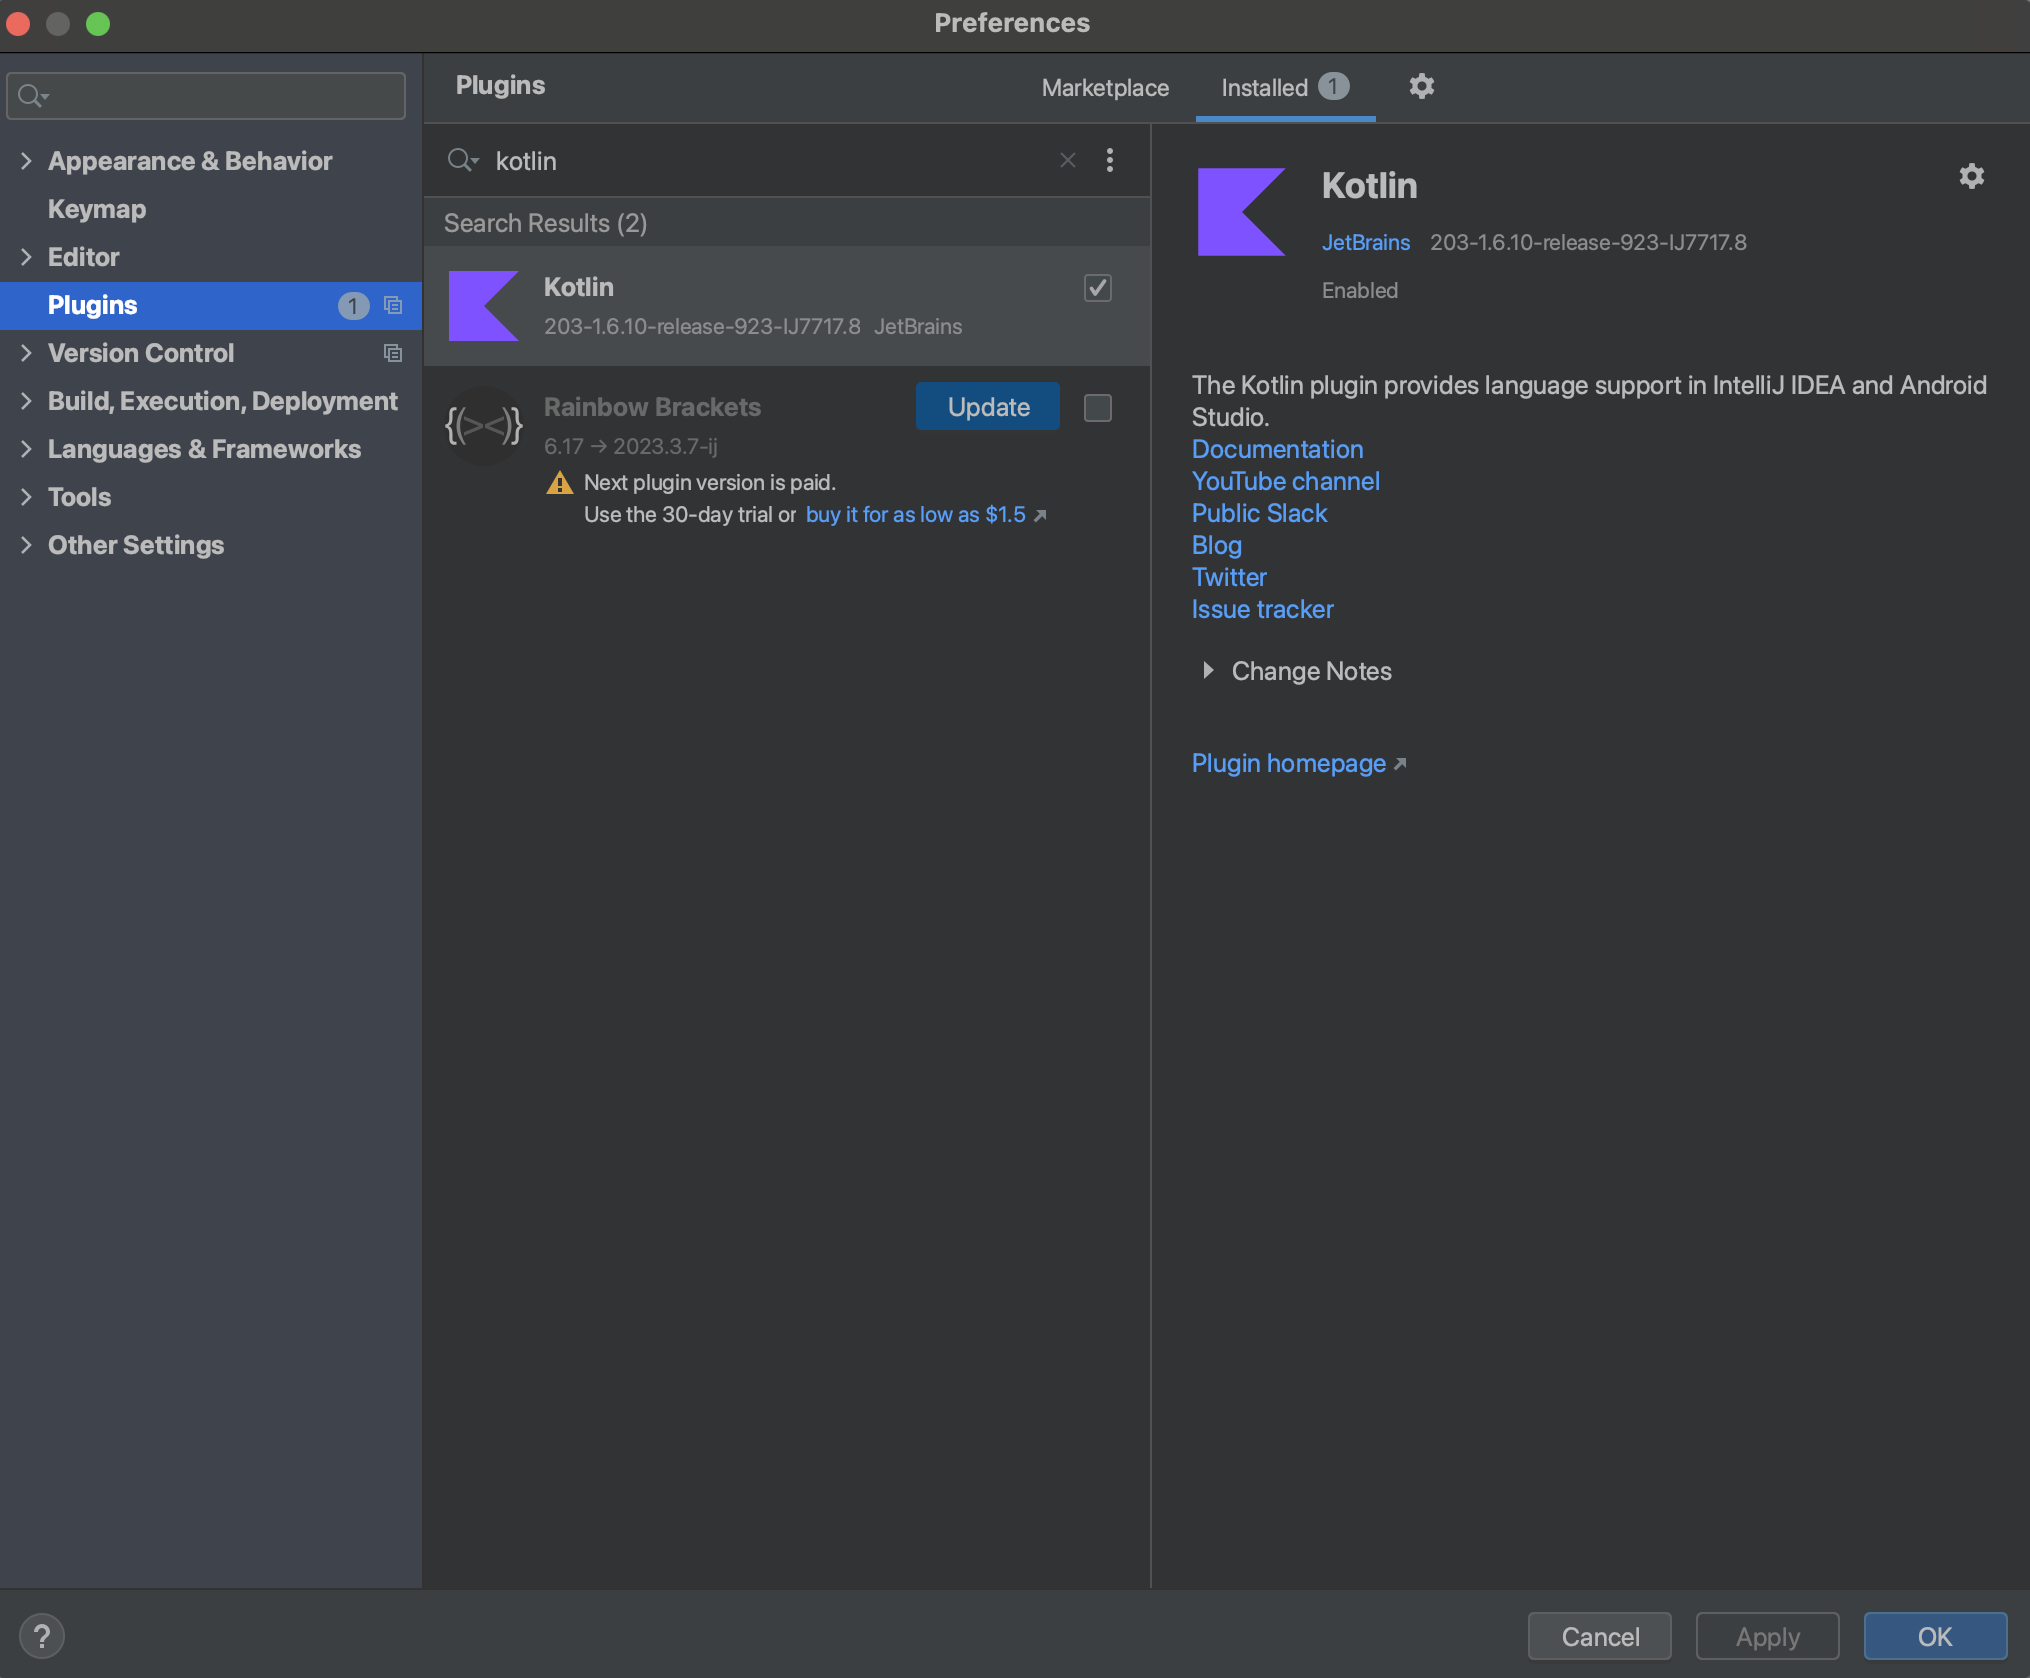Open the Plugin homepage link
The image size is (2030, 1678).
tap(1288, 763)
